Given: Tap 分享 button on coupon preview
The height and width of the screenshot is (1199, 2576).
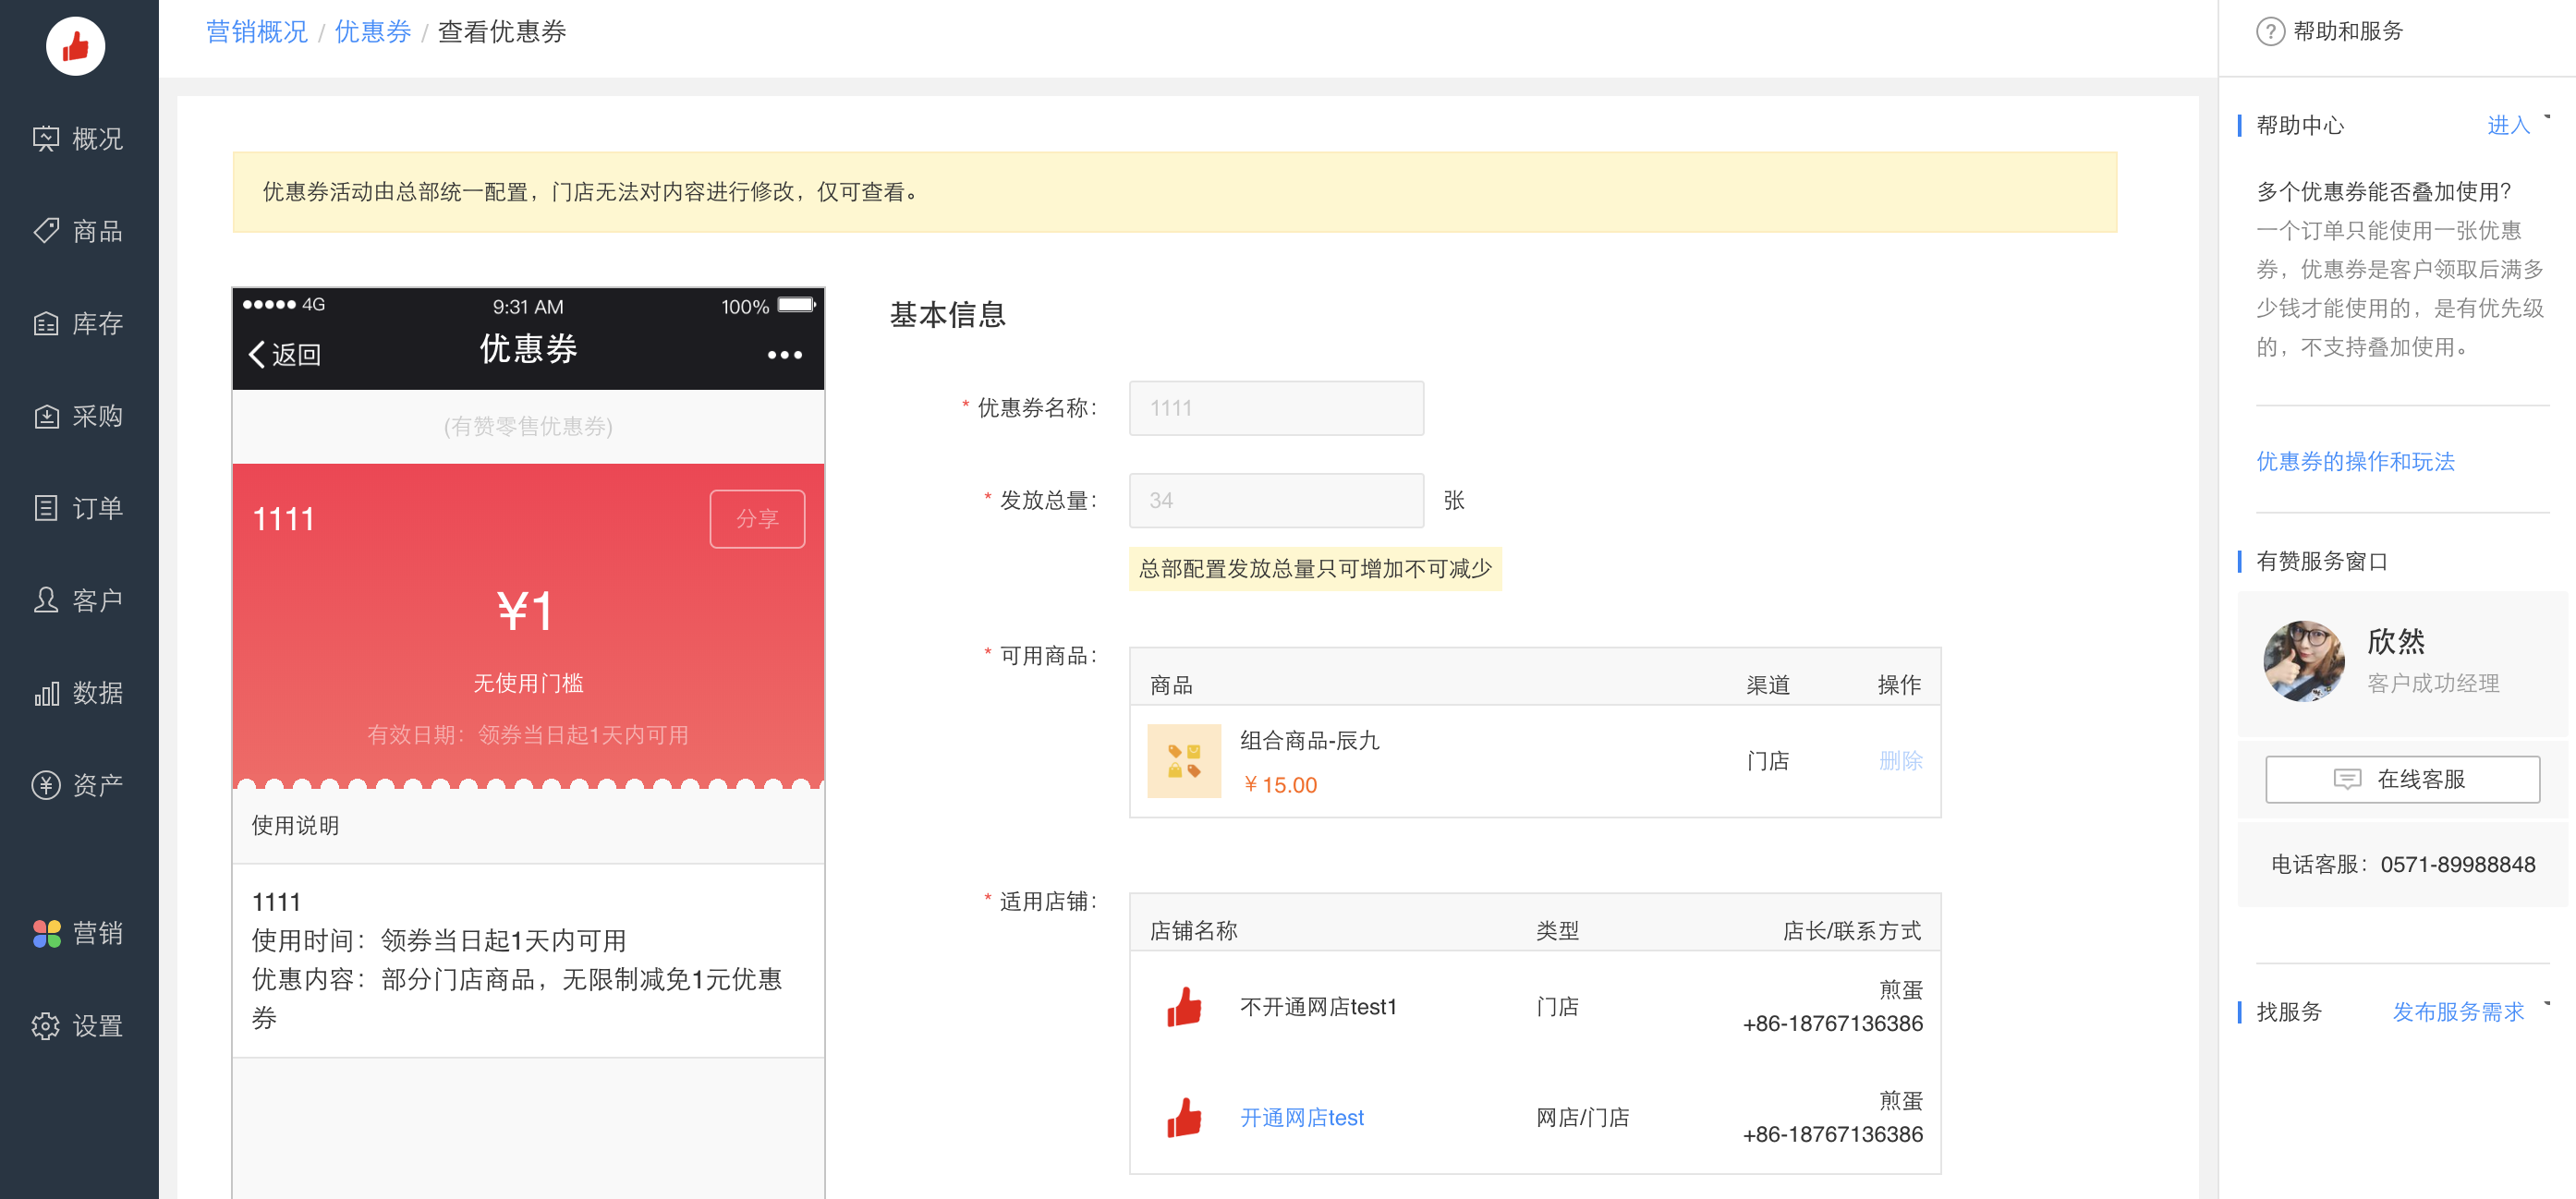Looking at the screenshot, I should [x=757, y=519].
